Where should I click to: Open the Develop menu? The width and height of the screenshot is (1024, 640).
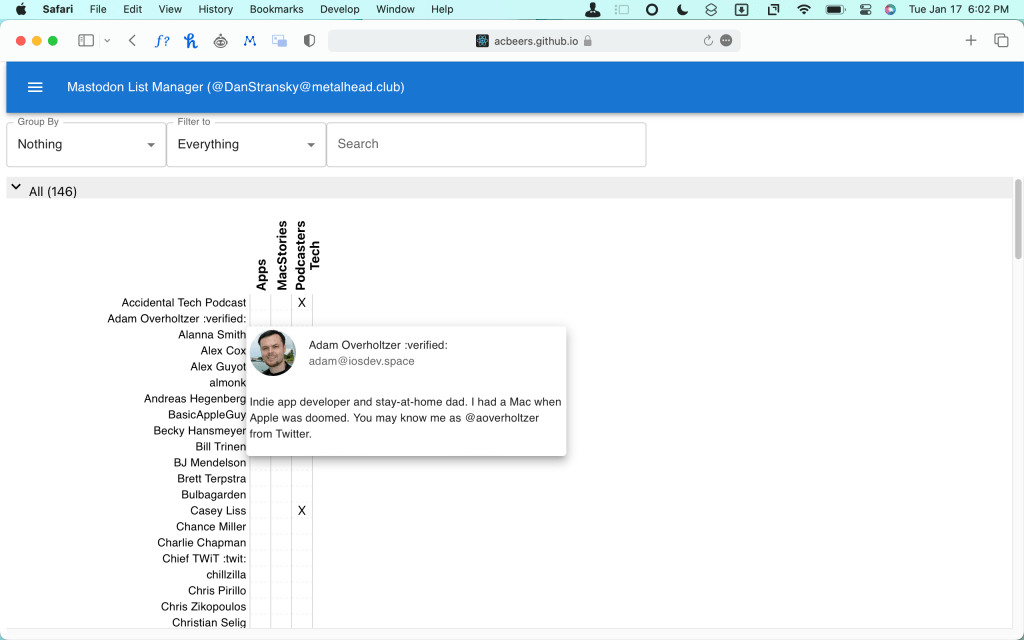pyautogui.click(x=339, y=9)
